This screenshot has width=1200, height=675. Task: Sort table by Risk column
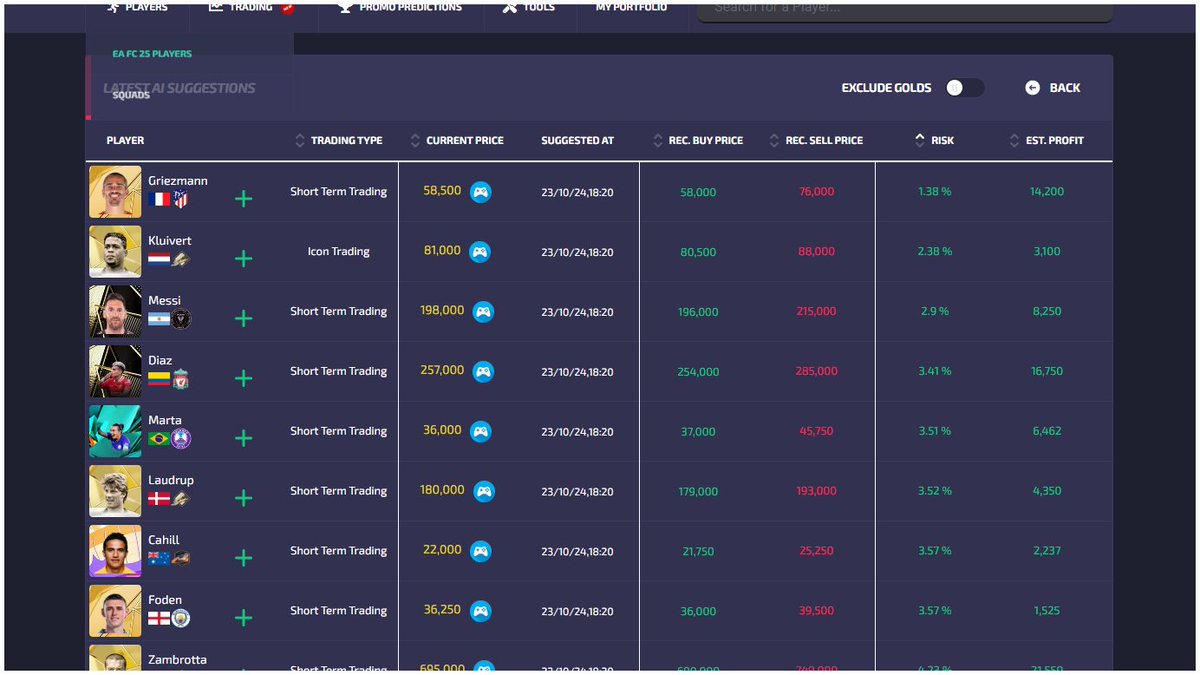[x=934, y=141]
